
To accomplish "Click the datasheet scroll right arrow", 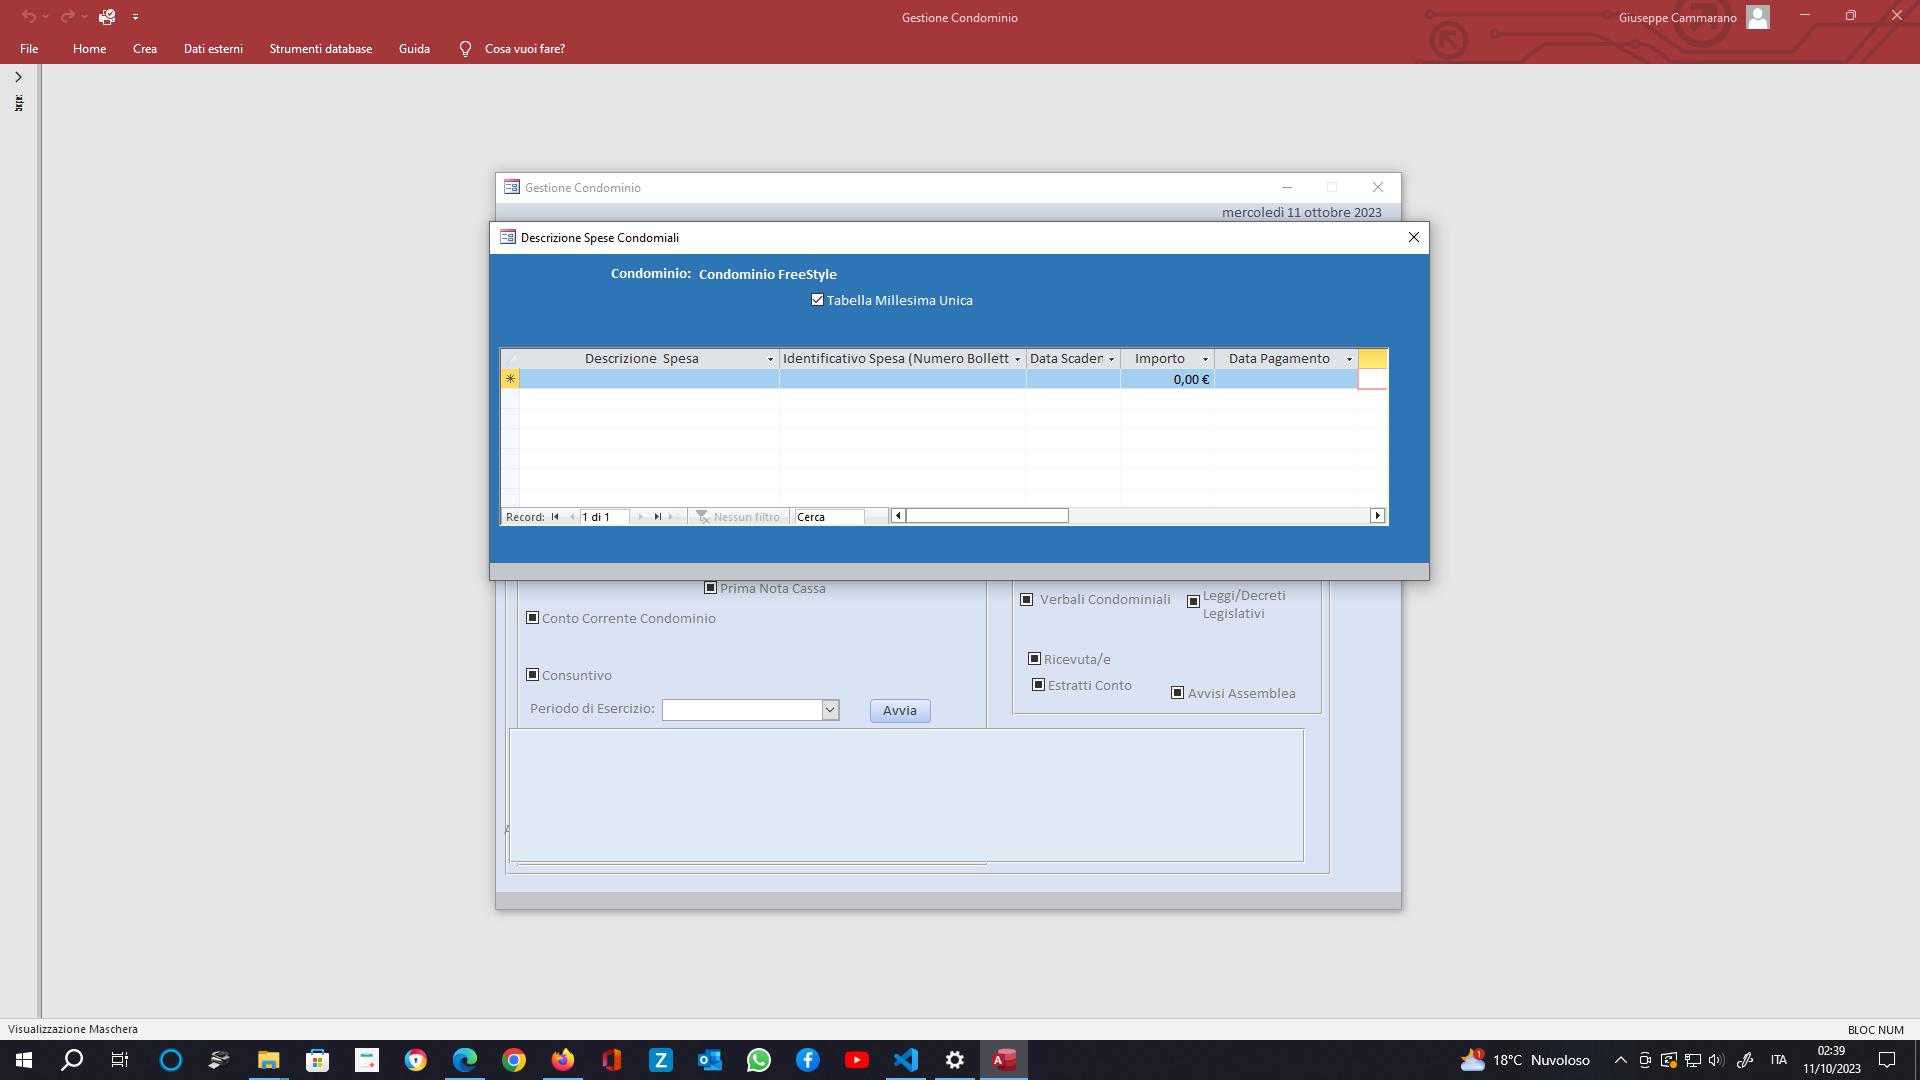I will (x=1377, y=516).
